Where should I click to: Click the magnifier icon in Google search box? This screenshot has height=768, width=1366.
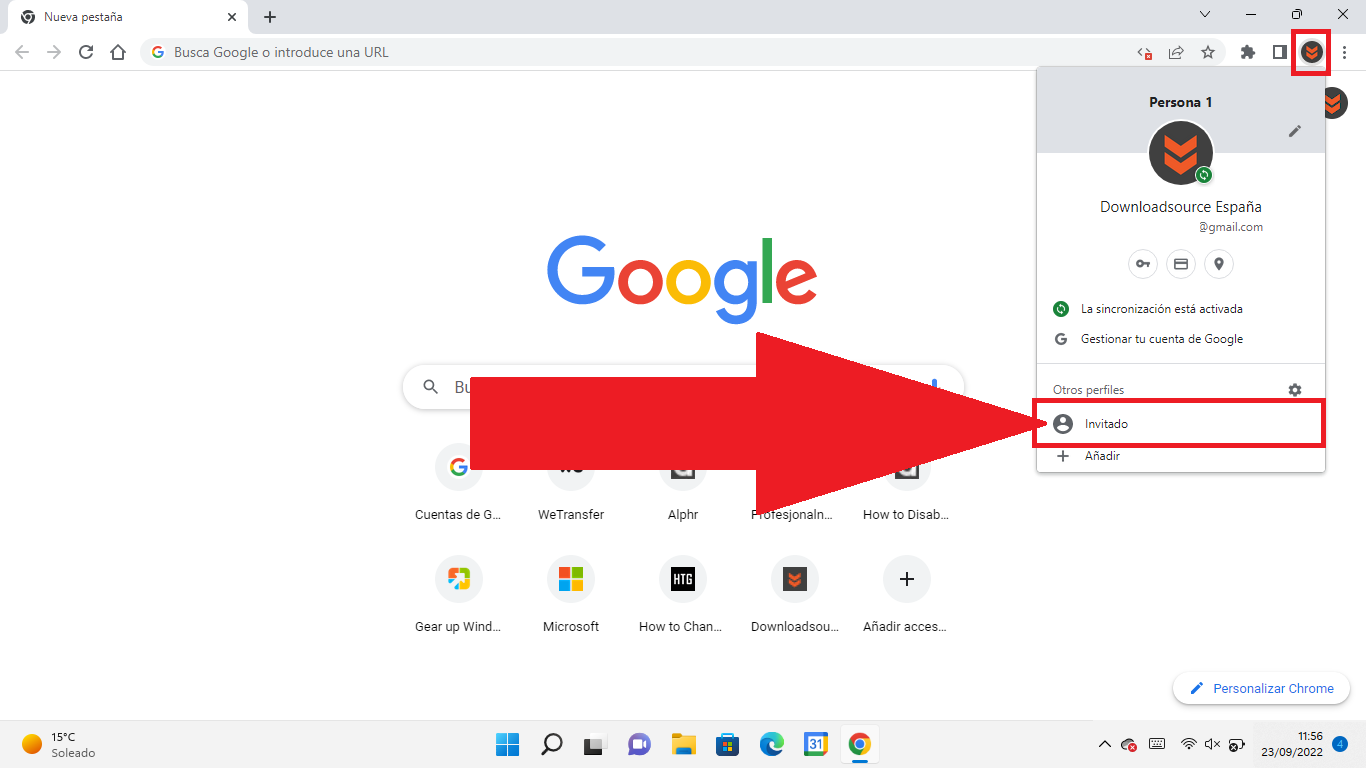(x=431, y=387)
